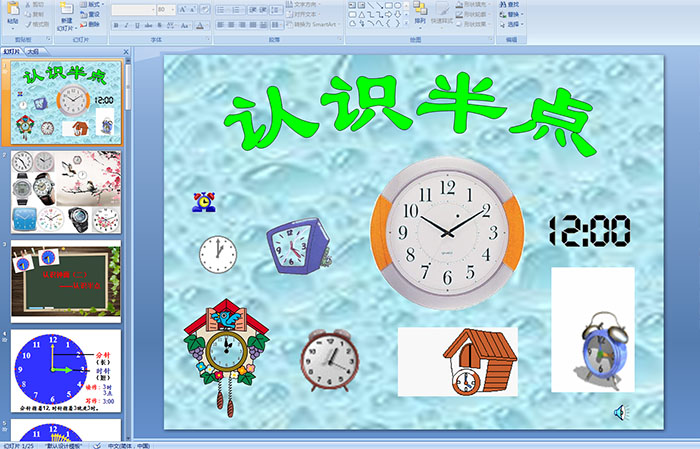Click the increase list indent icon
The image size is (700, 449).
click(263, 10)
